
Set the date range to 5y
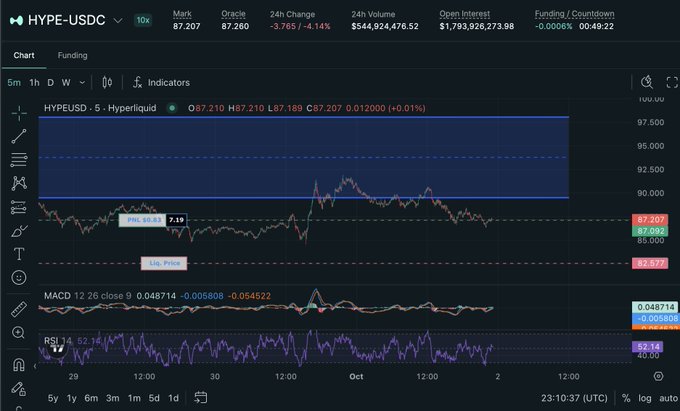click(x=53, y=398)
